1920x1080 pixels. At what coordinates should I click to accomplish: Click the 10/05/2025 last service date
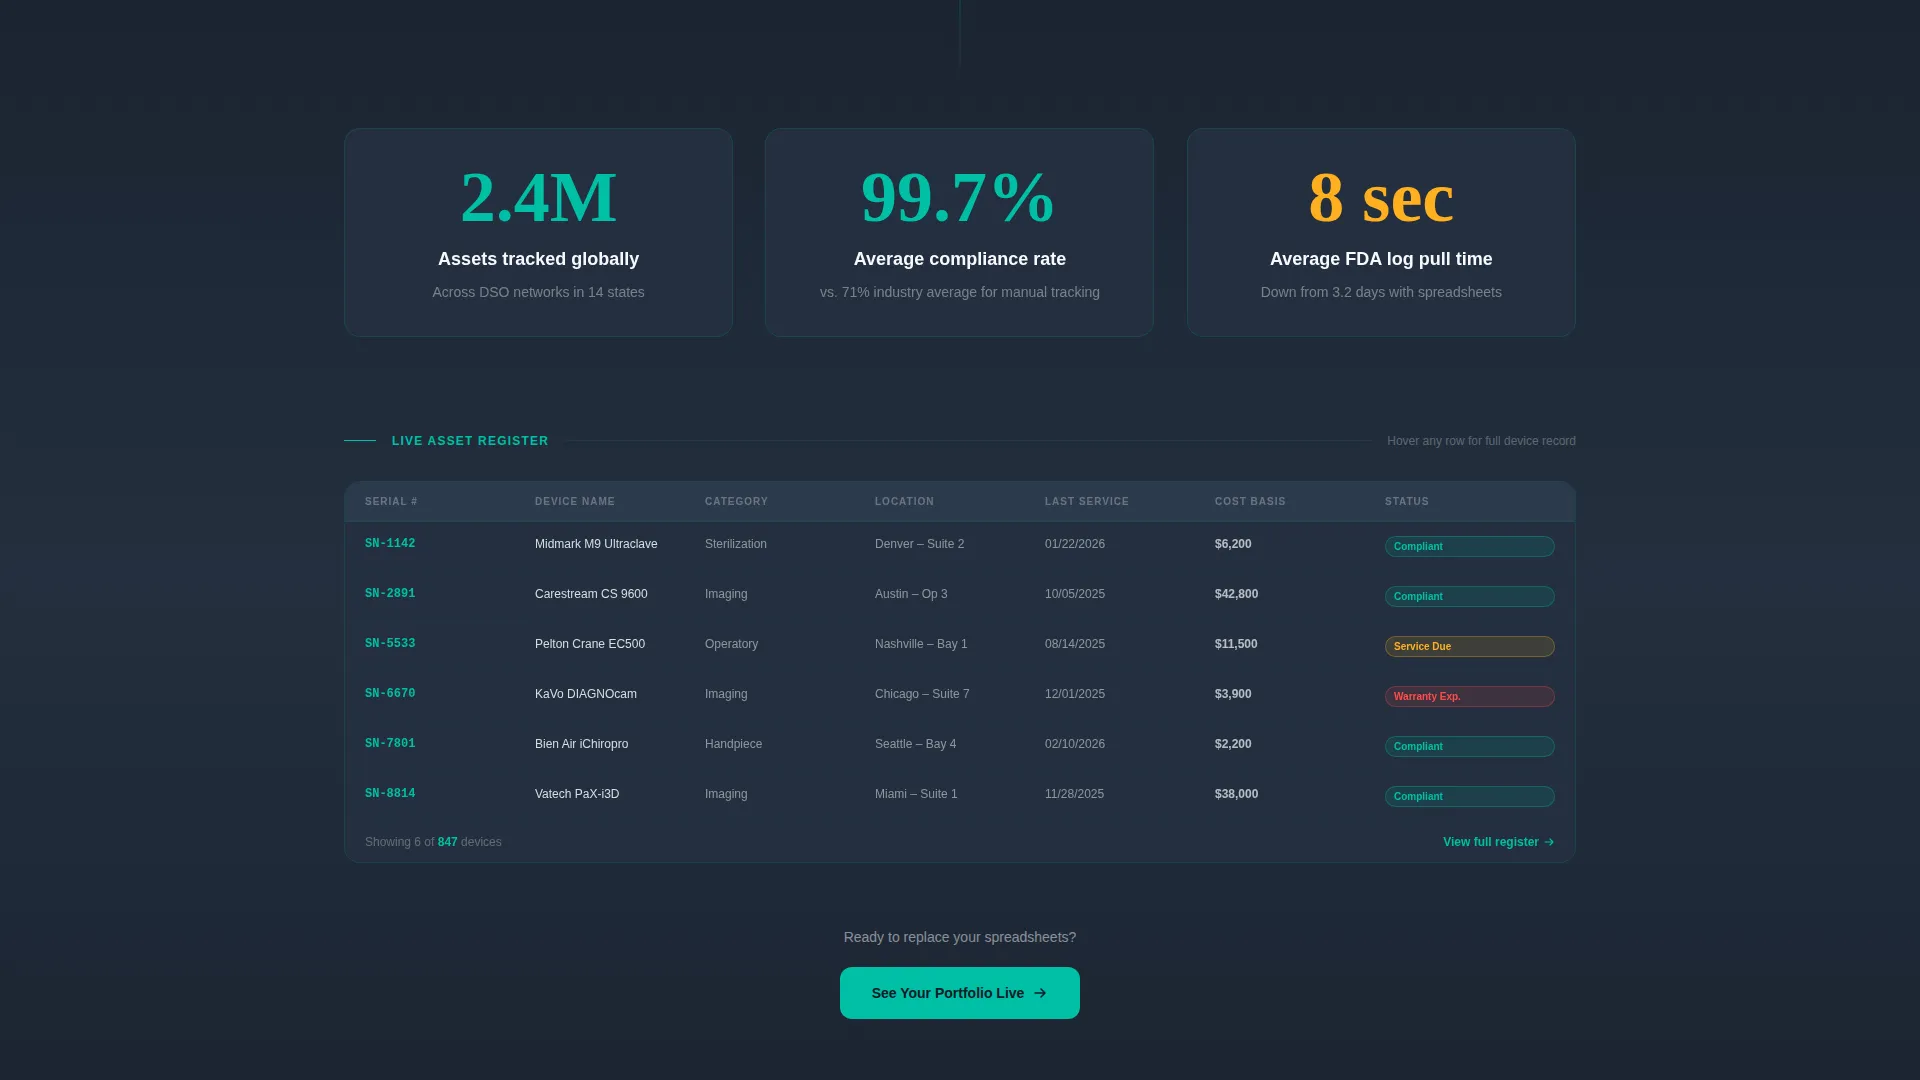point(1075,594)
